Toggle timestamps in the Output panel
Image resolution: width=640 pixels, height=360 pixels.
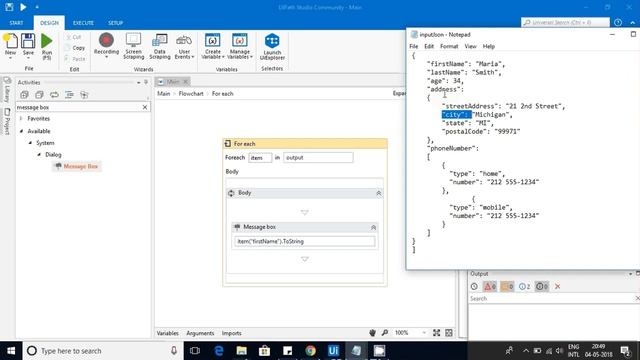pyautogui.click(x=474, y=287)
